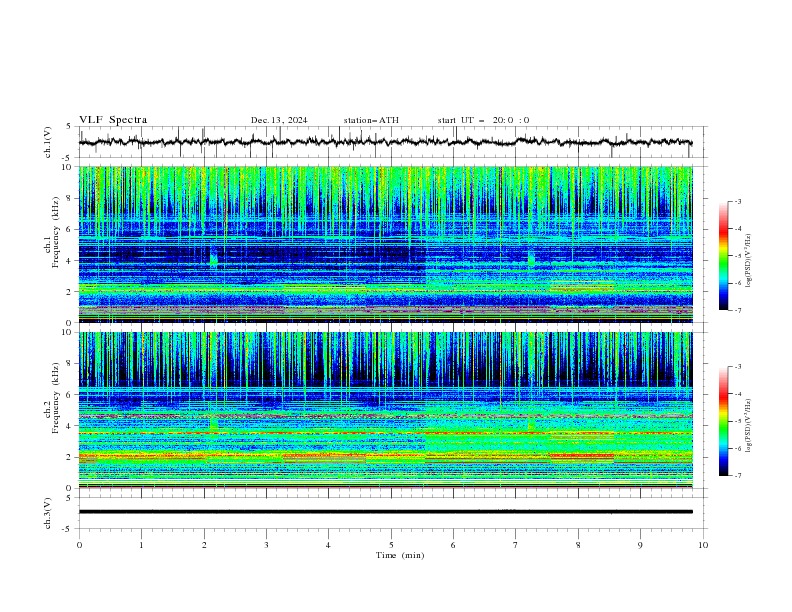
Task: Click the log(PSD) label beside ch.2 color bar
Action: pos(749,425)
